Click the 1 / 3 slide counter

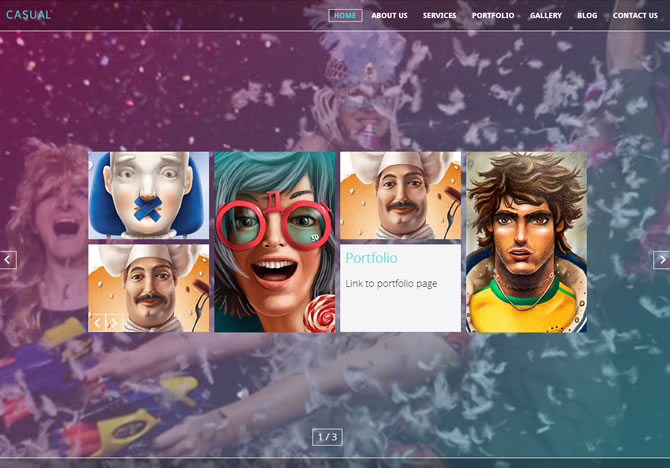tap(328, 437)
